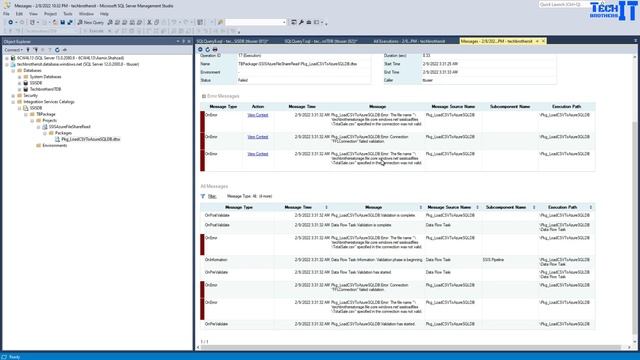Open the search combo box dropdown arrow in the toolbar
The height and width of the screenshot is (360, 640).
(284, 22)
